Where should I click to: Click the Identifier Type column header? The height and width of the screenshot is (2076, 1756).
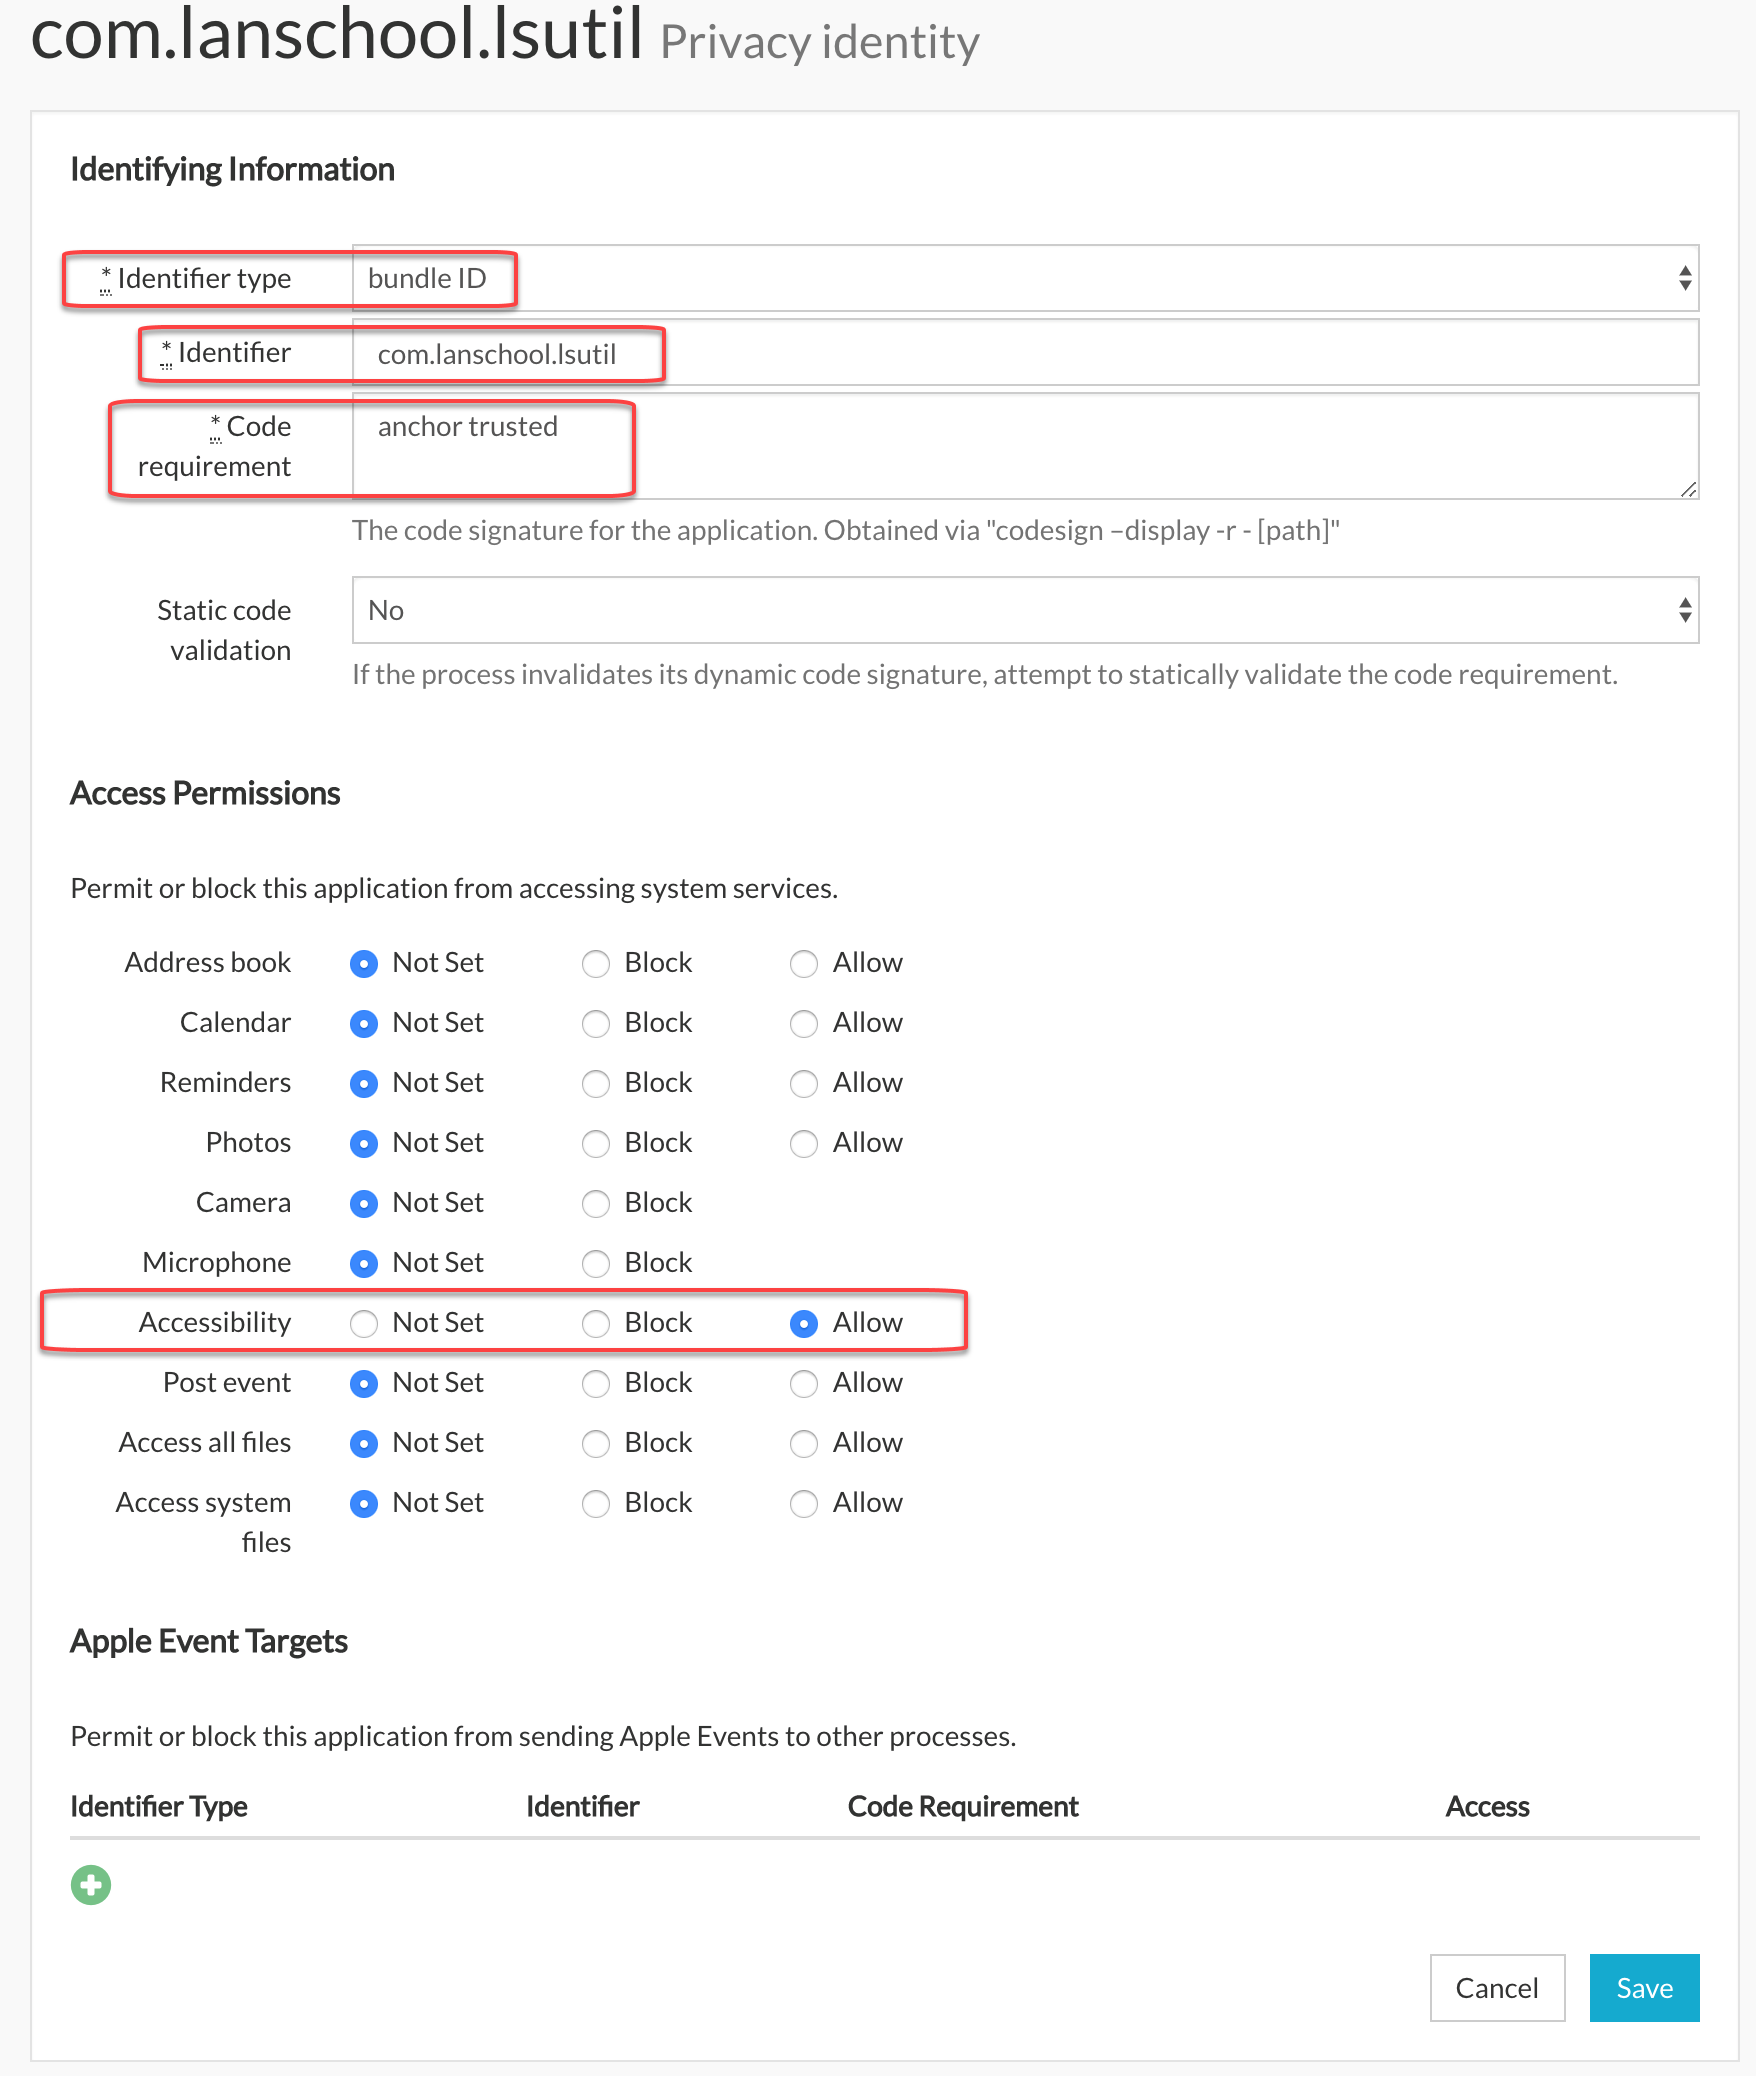pyautogui.click(x=159, y=1806)
